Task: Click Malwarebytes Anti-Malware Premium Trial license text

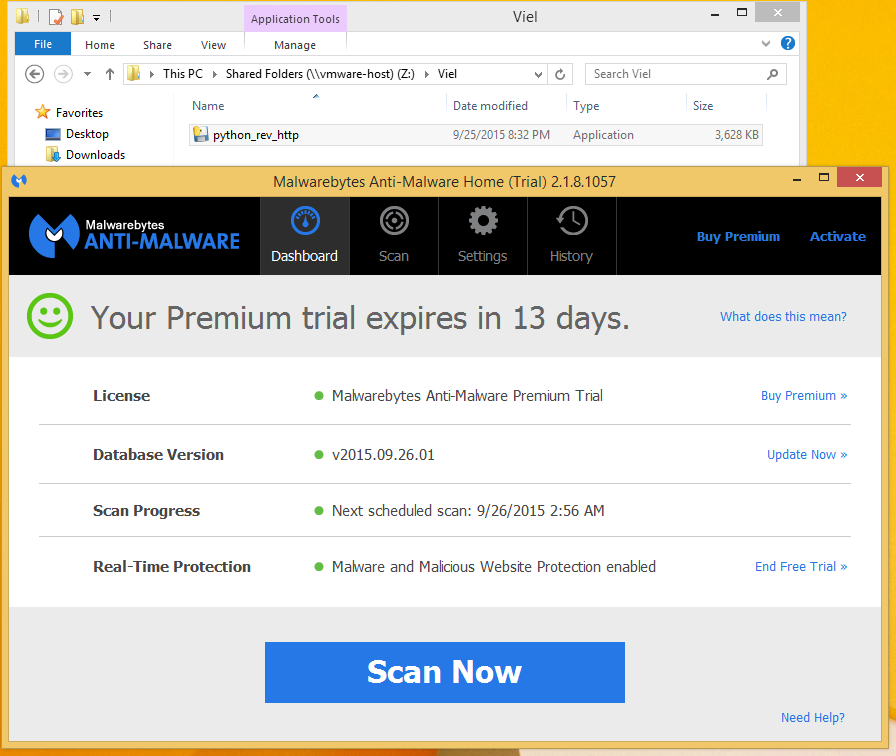Action: 467,395
